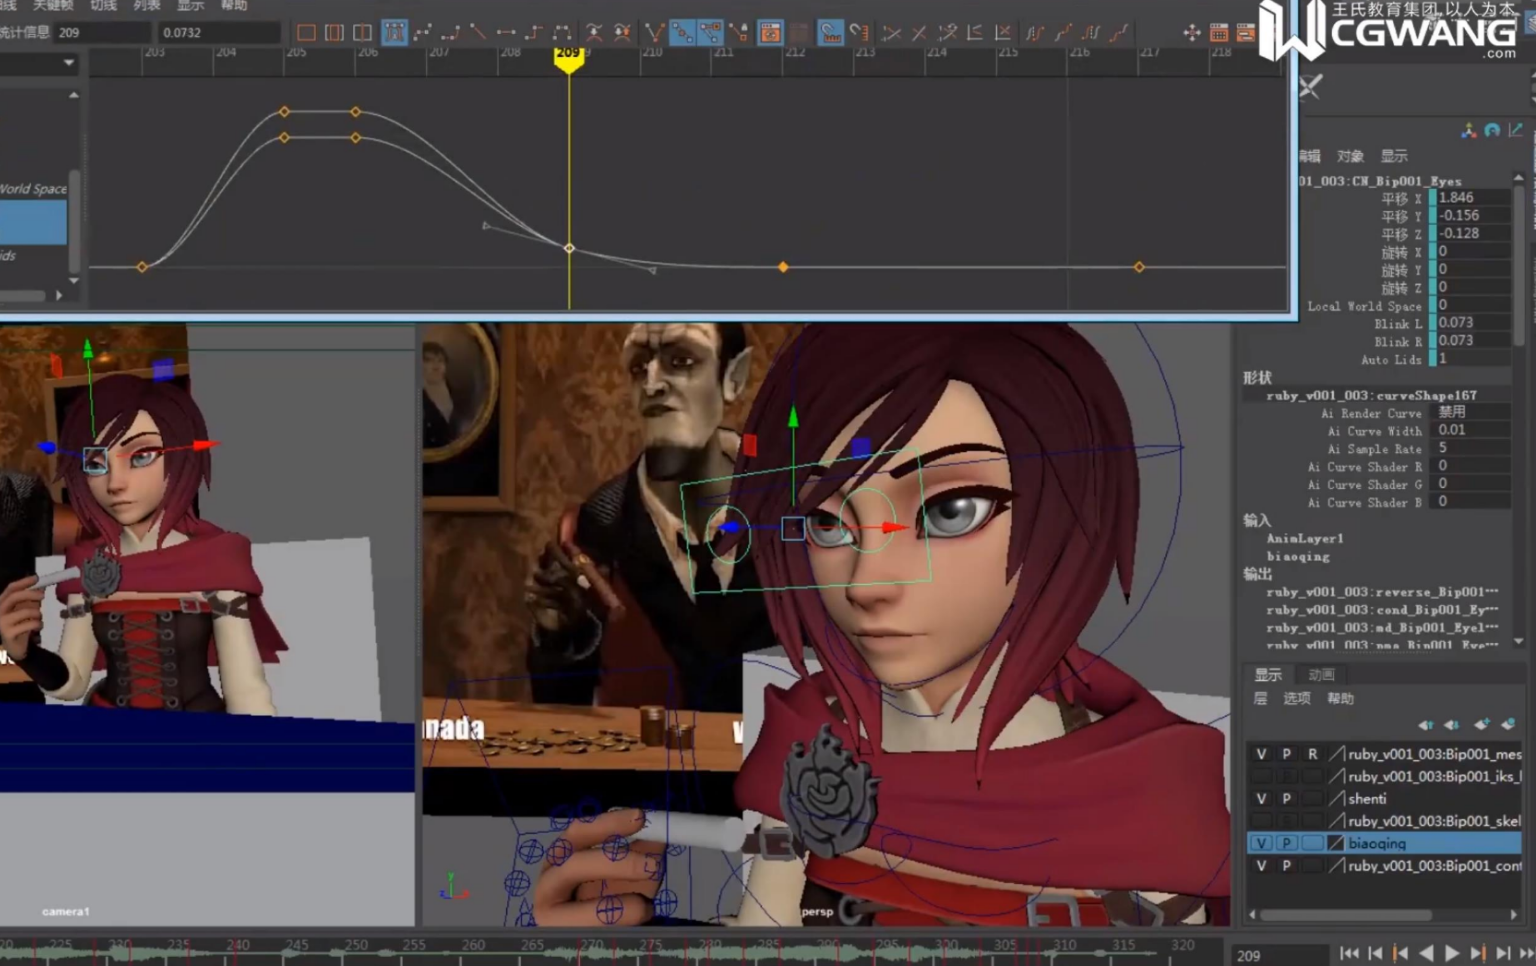Toggle visibility of ruby_v001_003:Bip001_cont layer
Viewport: 1536px width, 966px height.
(1261, 866)
